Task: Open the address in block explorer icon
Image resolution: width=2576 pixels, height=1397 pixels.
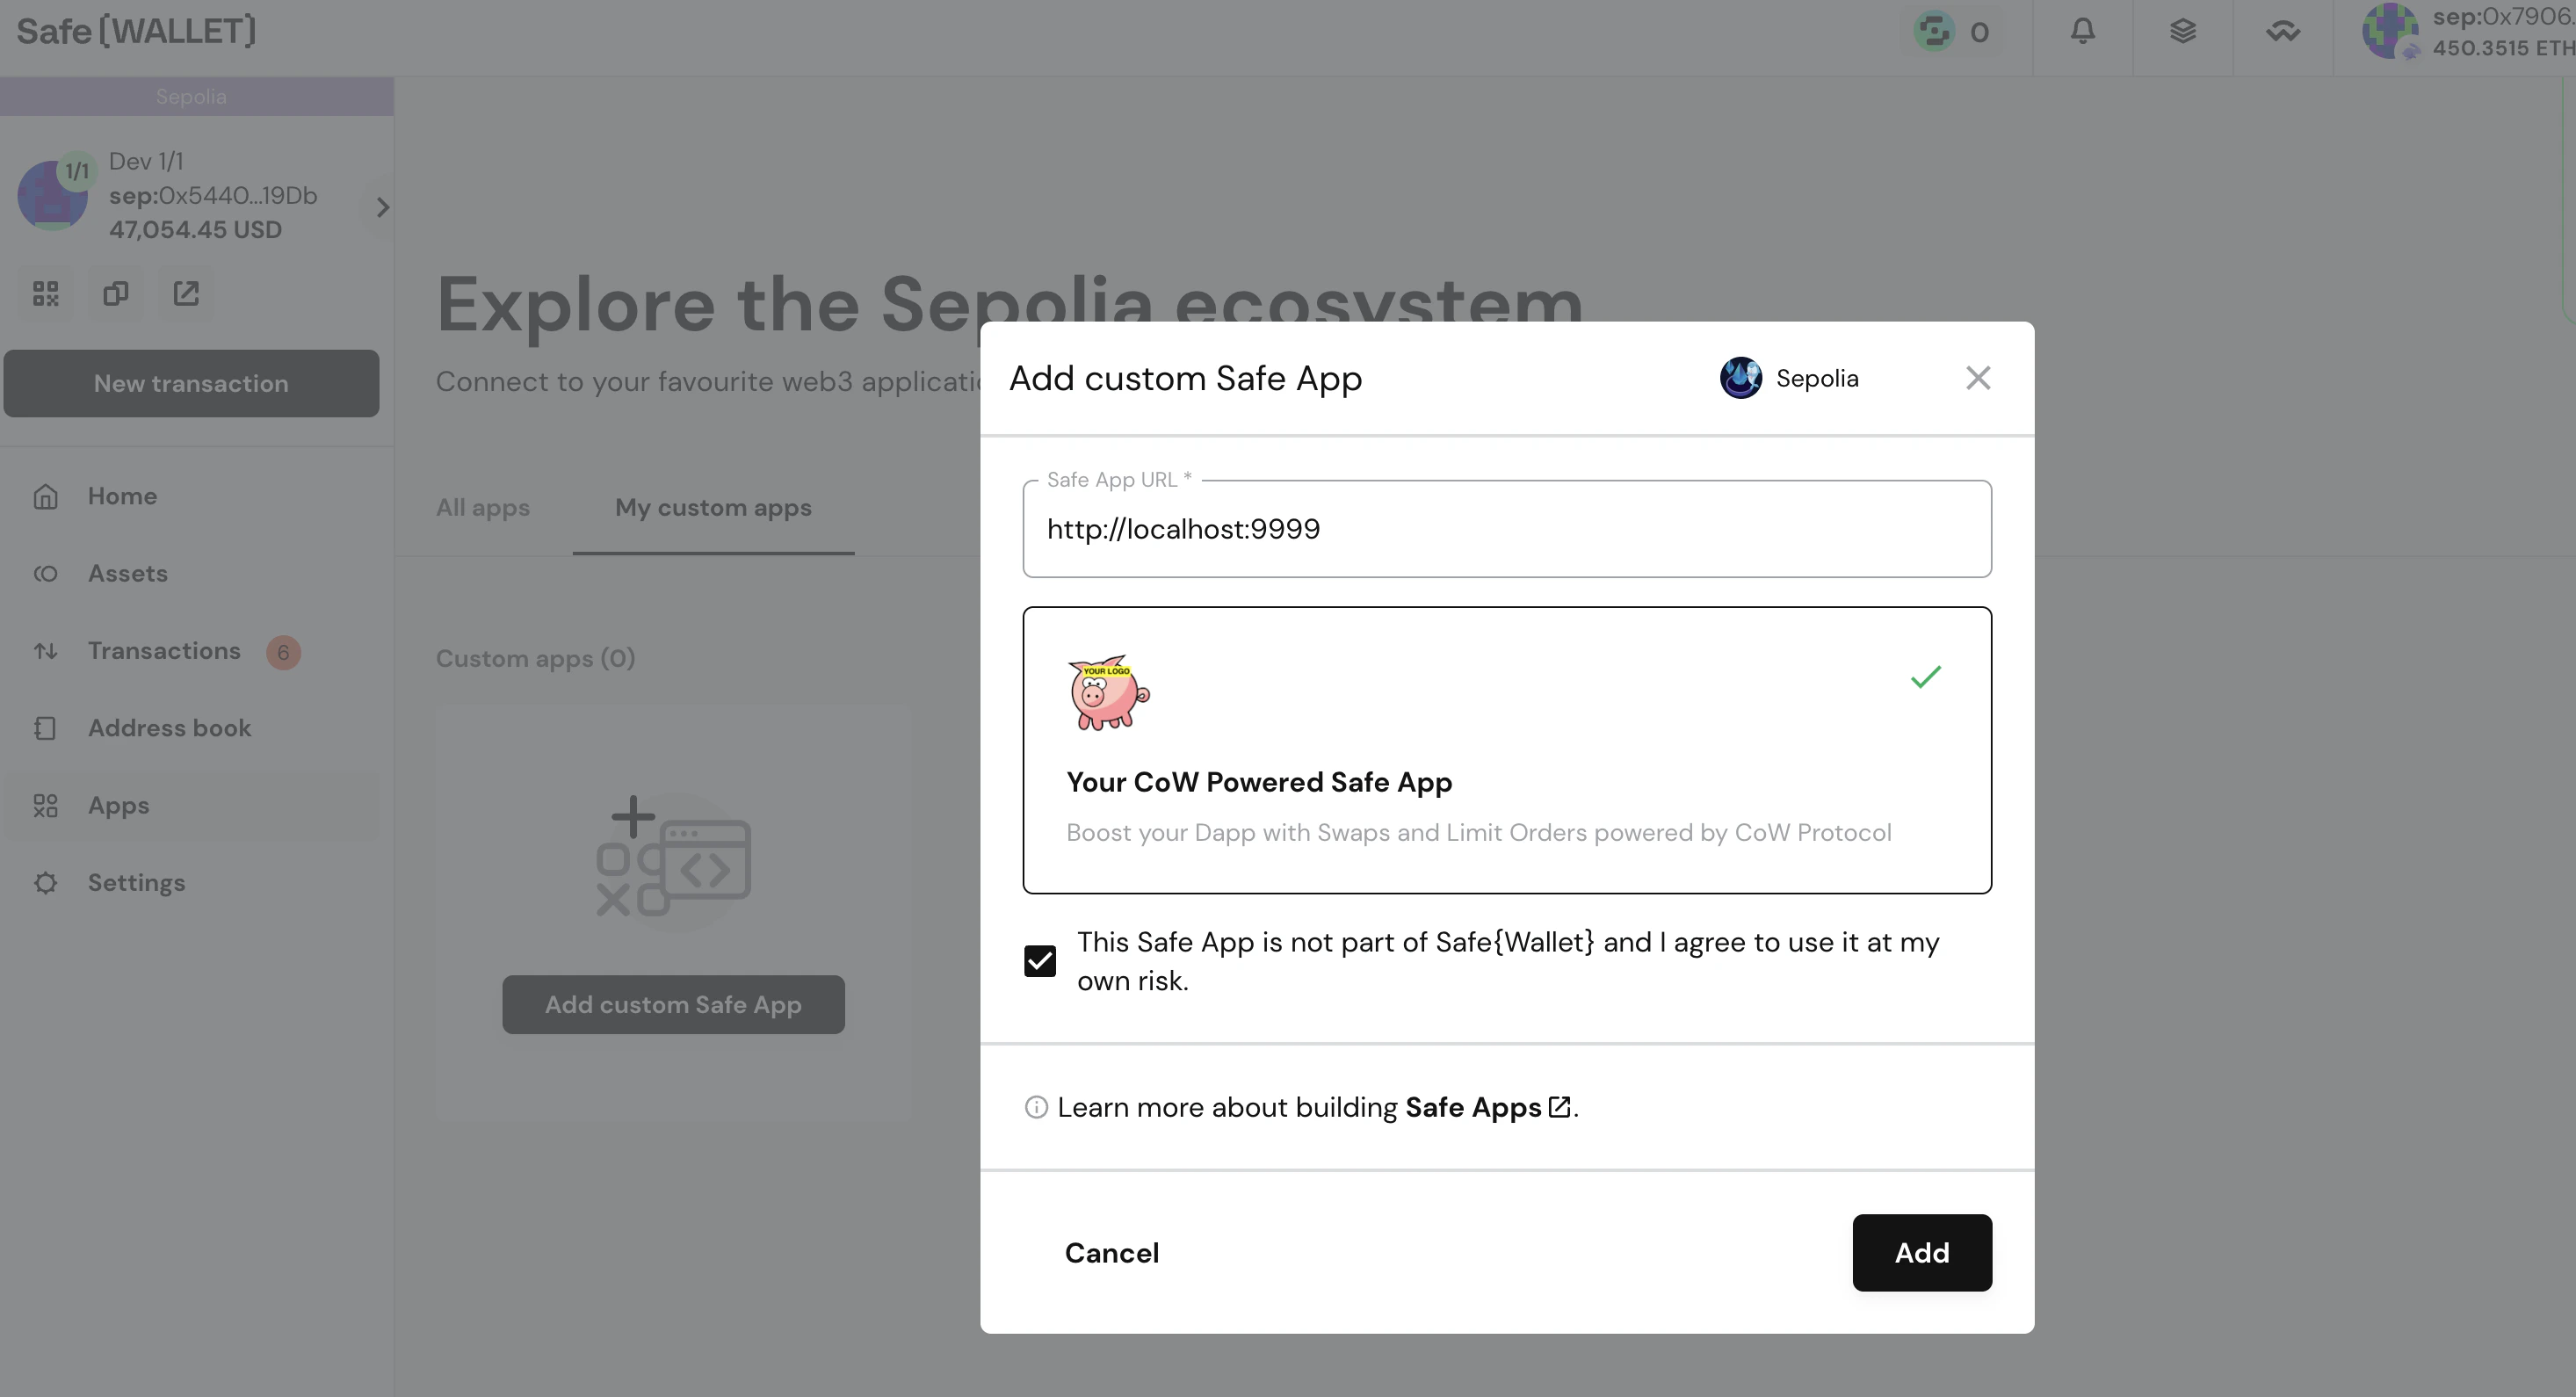Action: (x=185, y=293)
